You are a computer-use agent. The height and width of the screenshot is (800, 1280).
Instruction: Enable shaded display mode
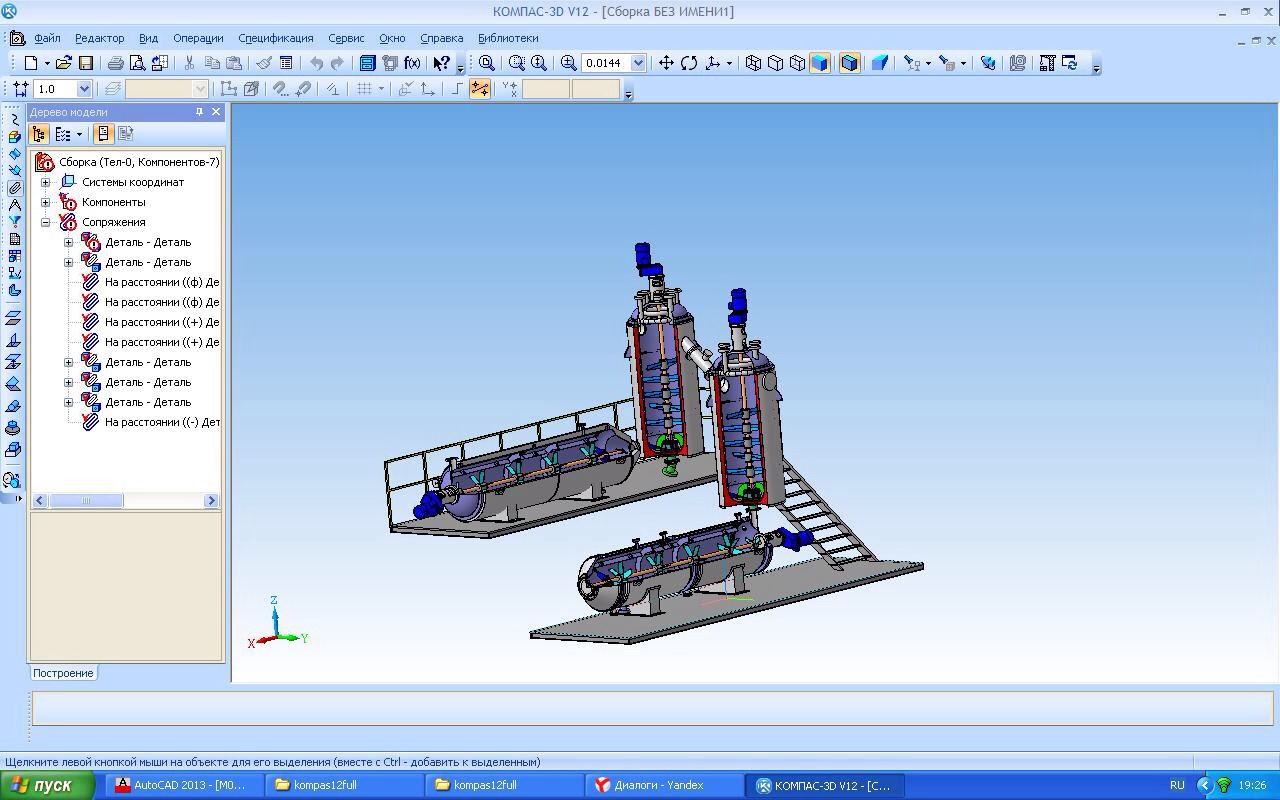(x=819, y=63)
